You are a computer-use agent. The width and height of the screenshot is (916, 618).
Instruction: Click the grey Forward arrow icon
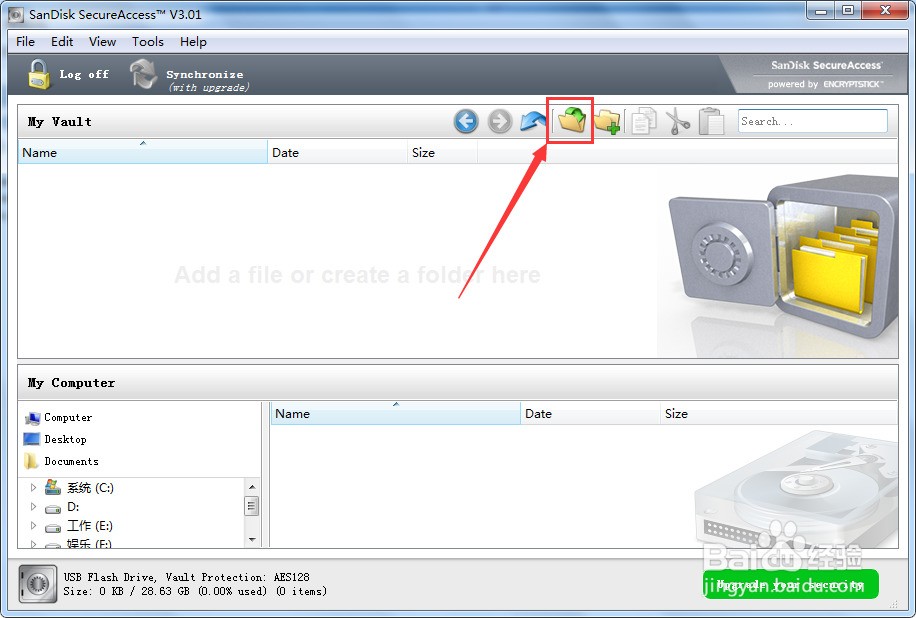499,121
